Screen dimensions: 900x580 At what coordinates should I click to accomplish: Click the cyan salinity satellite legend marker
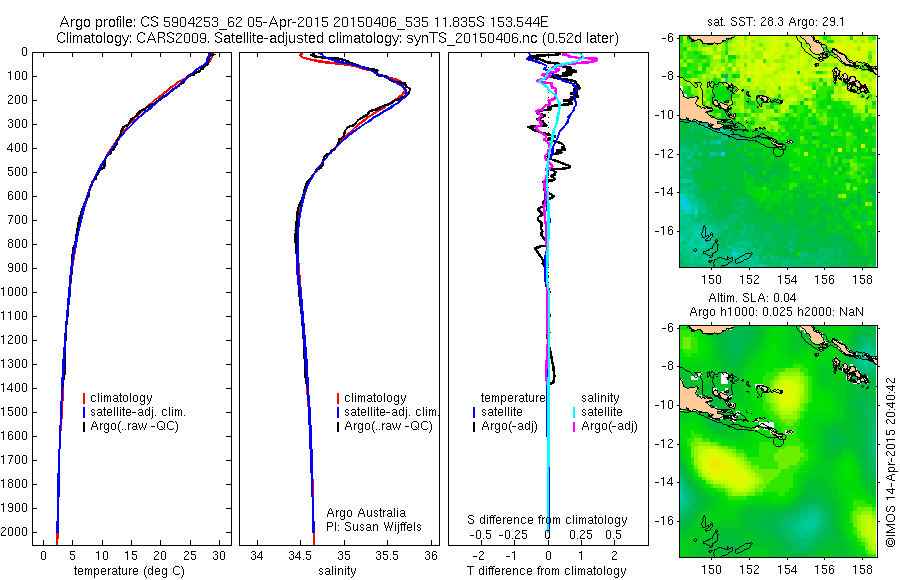pos(574,412)
